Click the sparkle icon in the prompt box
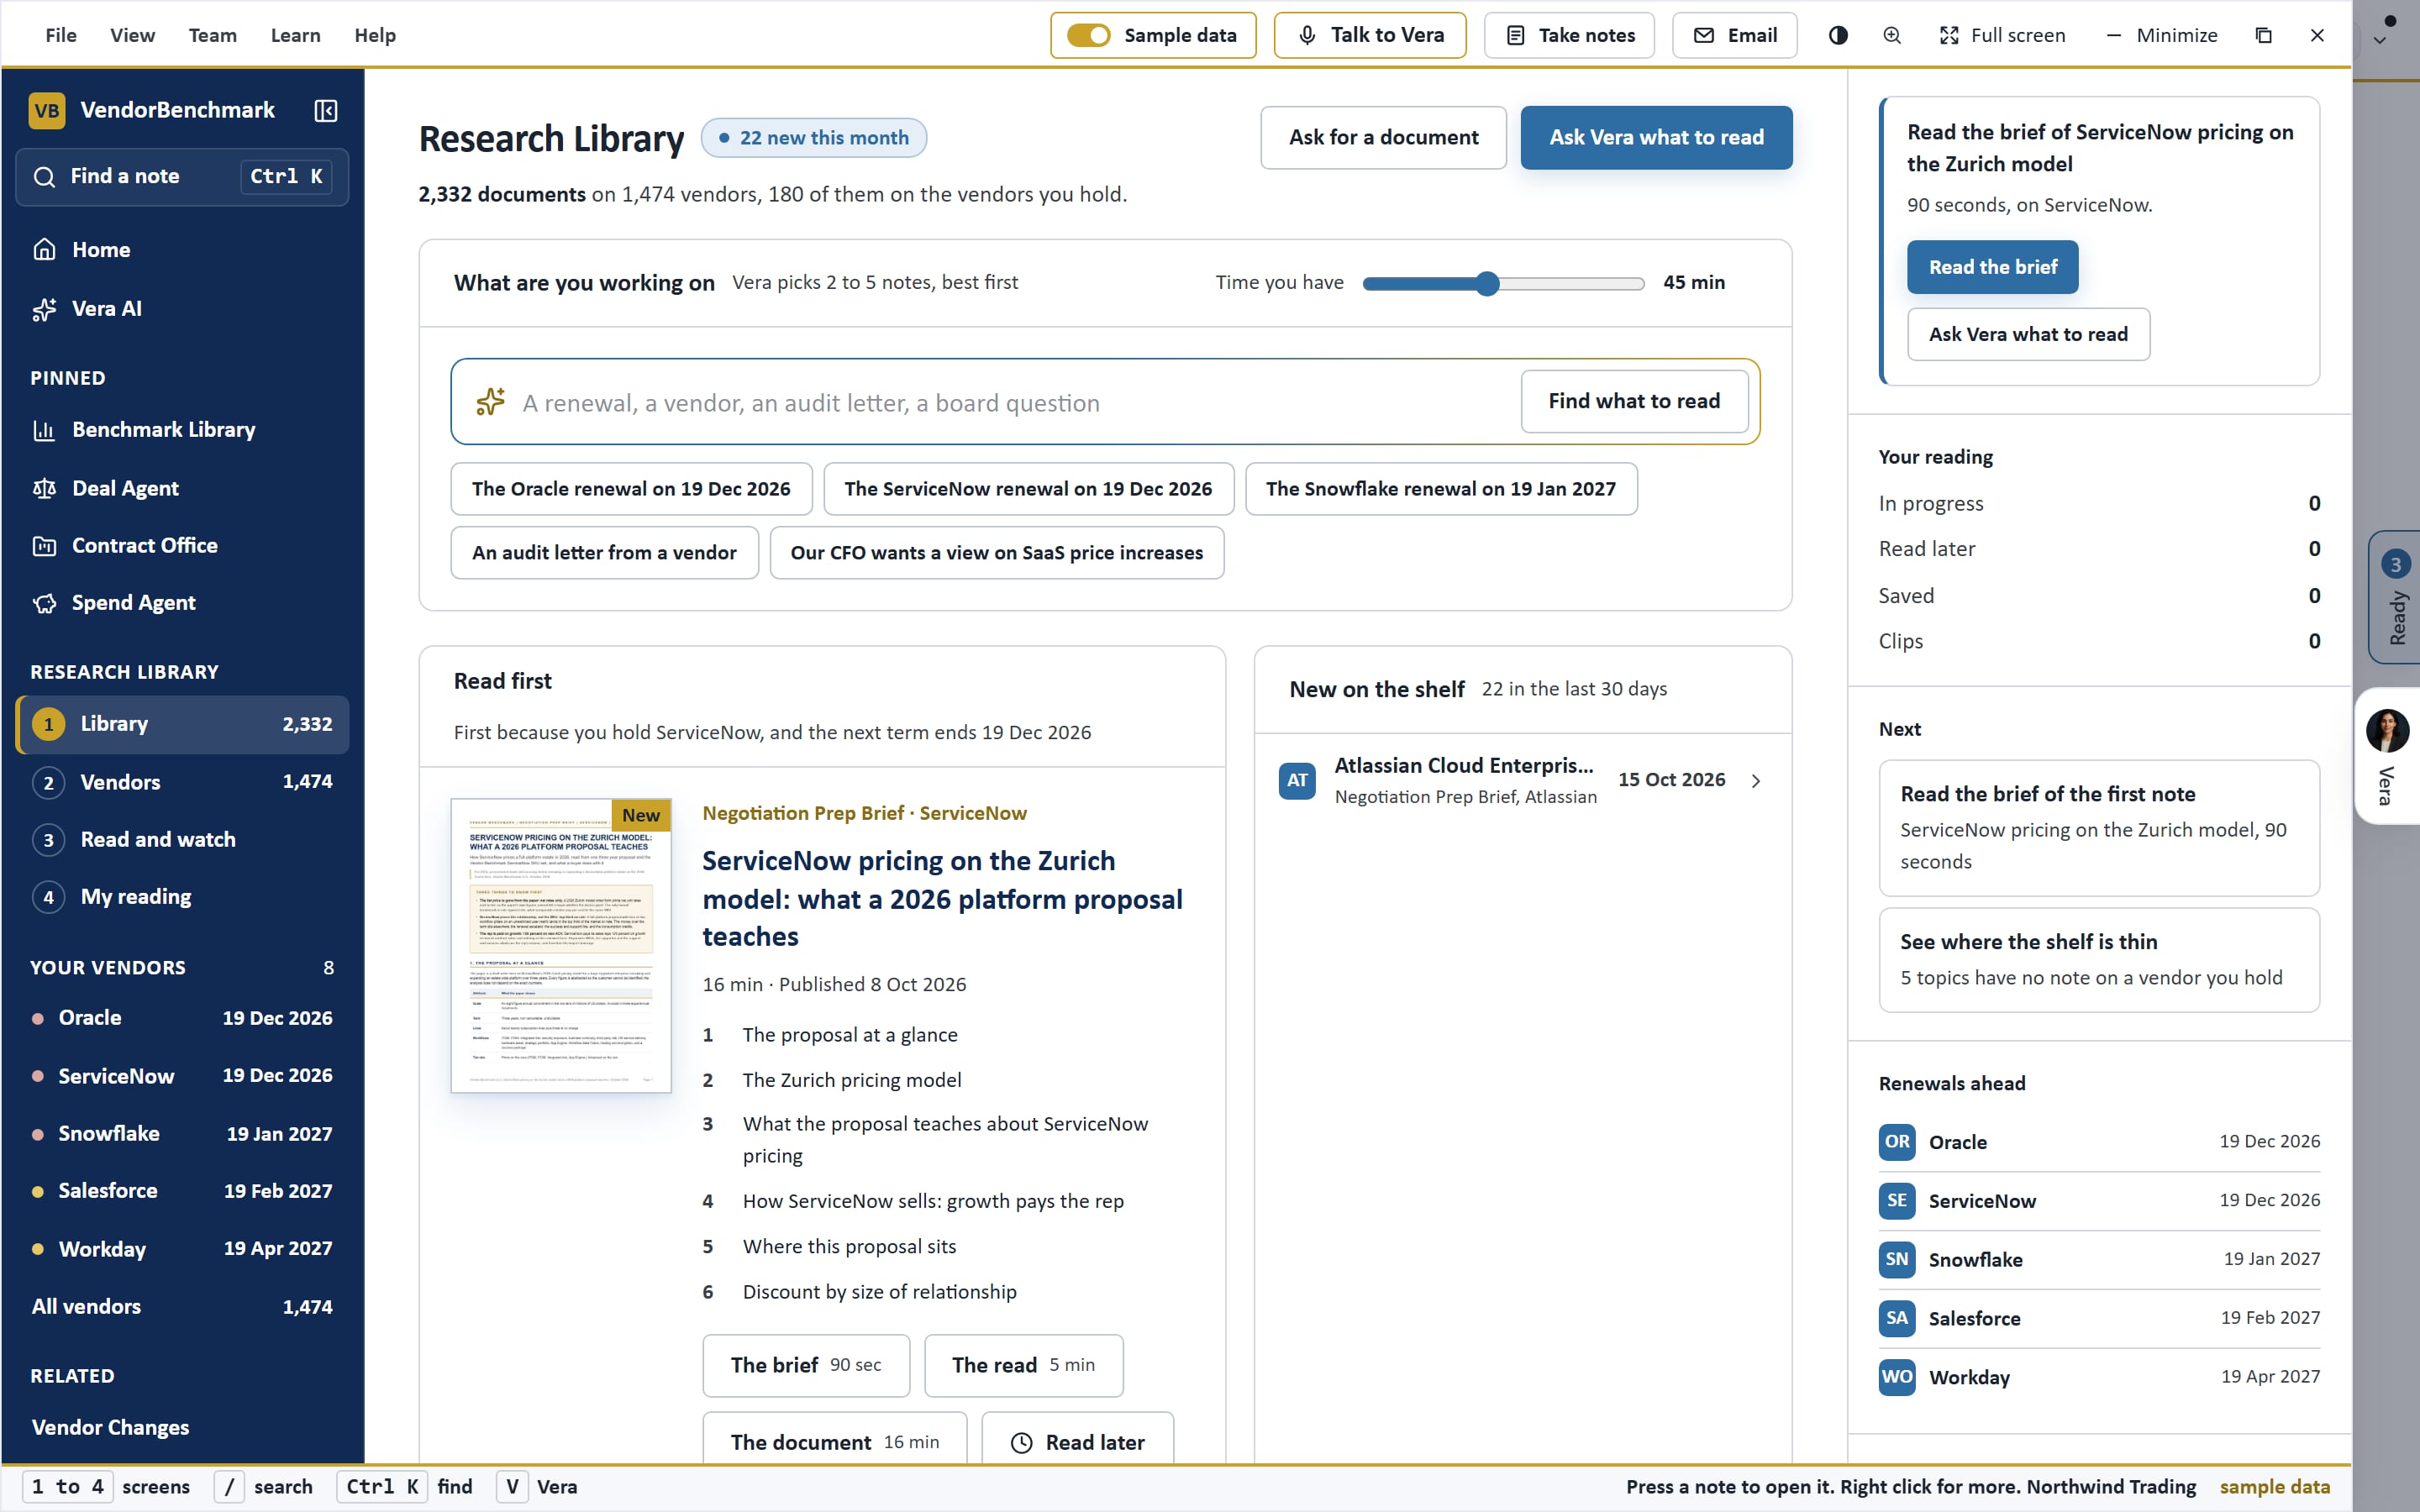2420x1512 pixels. pyautogui.click(x=490, y=402)
